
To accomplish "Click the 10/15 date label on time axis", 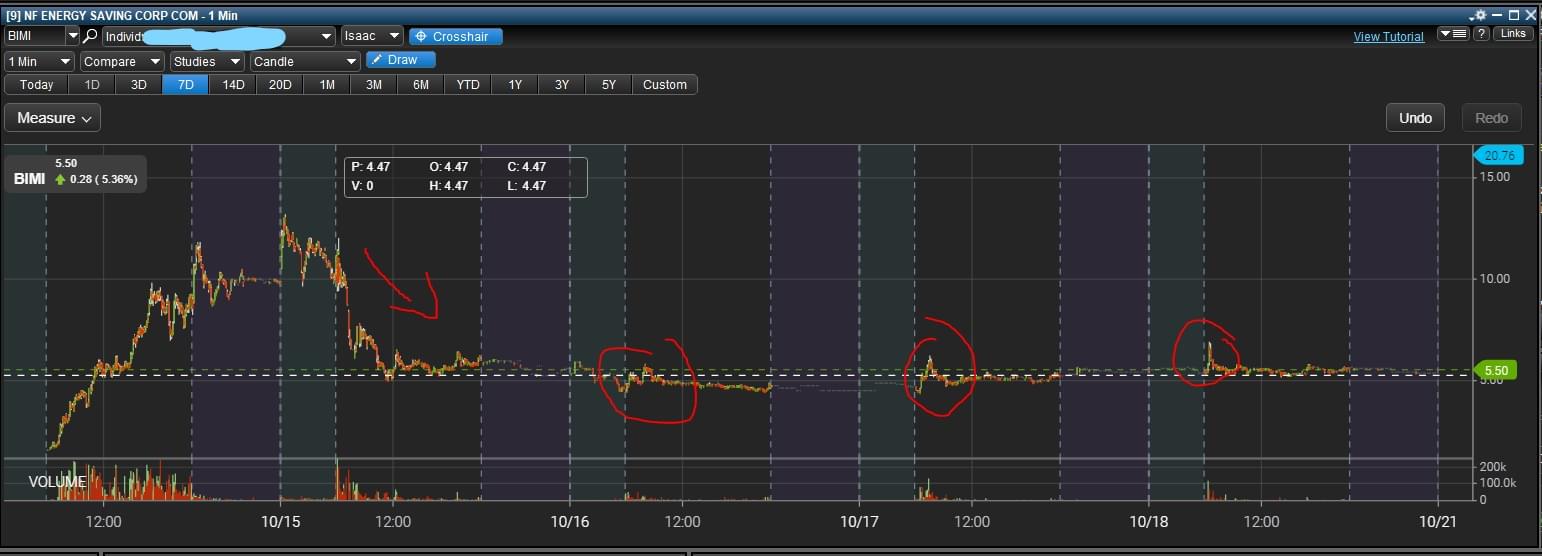I will click(281, 521).
